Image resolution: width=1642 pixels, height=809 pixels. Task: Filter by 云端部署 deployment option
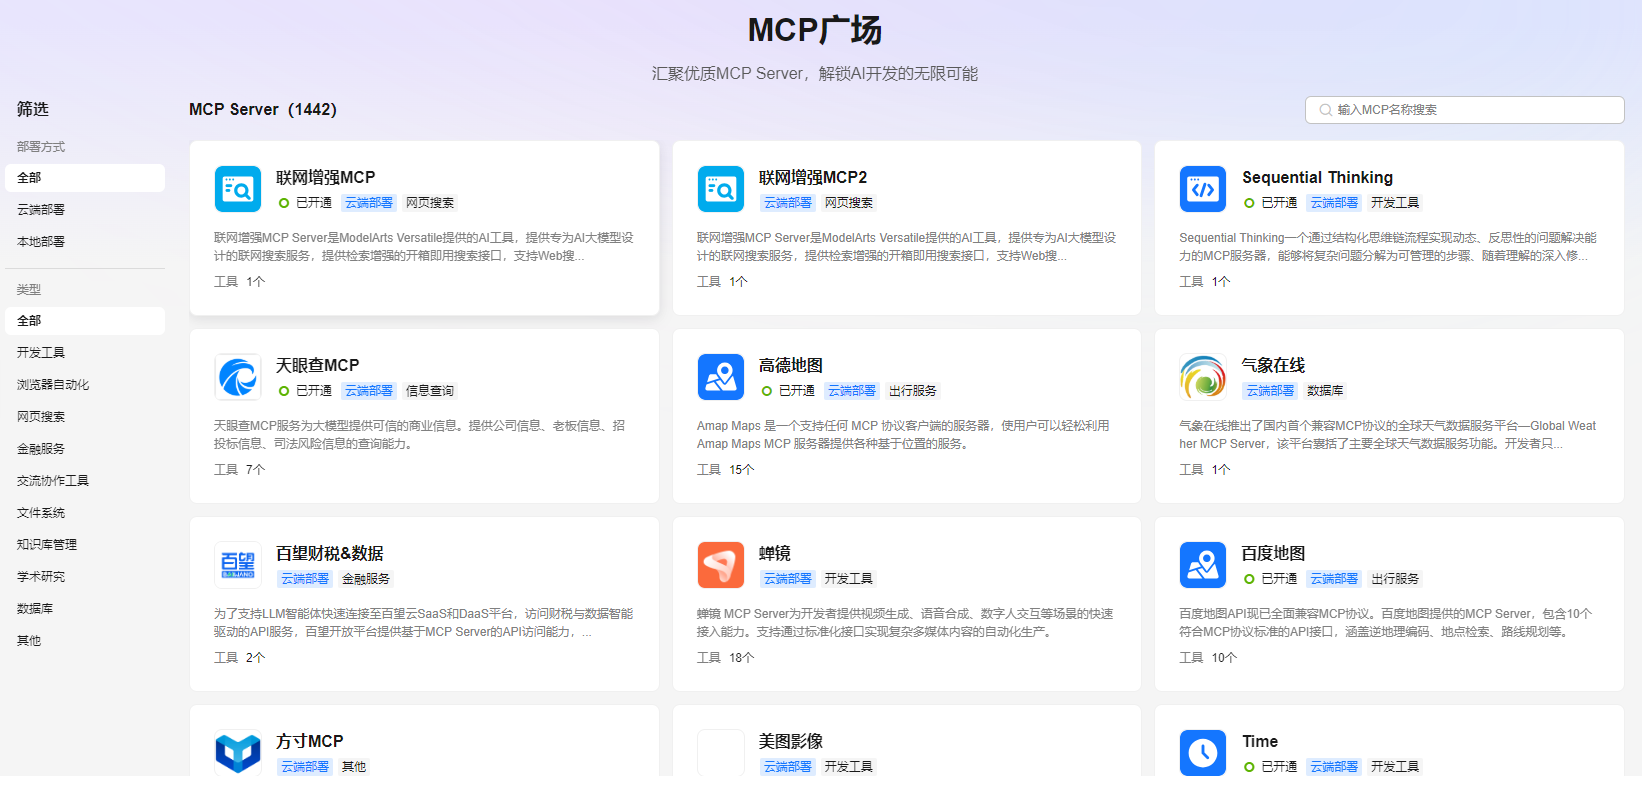(x=41, y=210)
